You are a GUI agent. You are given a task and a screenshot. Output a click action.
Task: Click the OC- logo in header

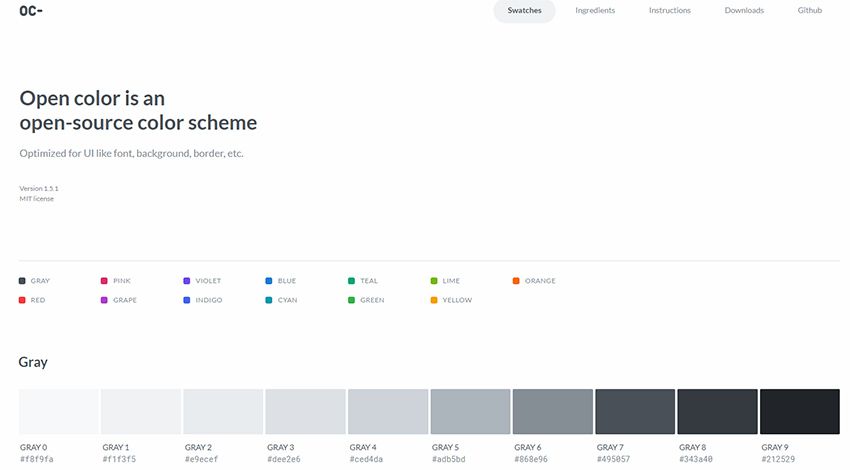(30, 11)
